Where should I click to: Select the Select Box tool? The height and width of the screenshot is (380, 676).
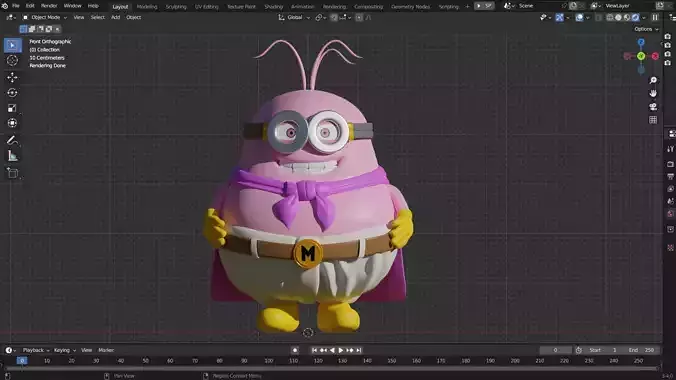(x=13, y=45)
